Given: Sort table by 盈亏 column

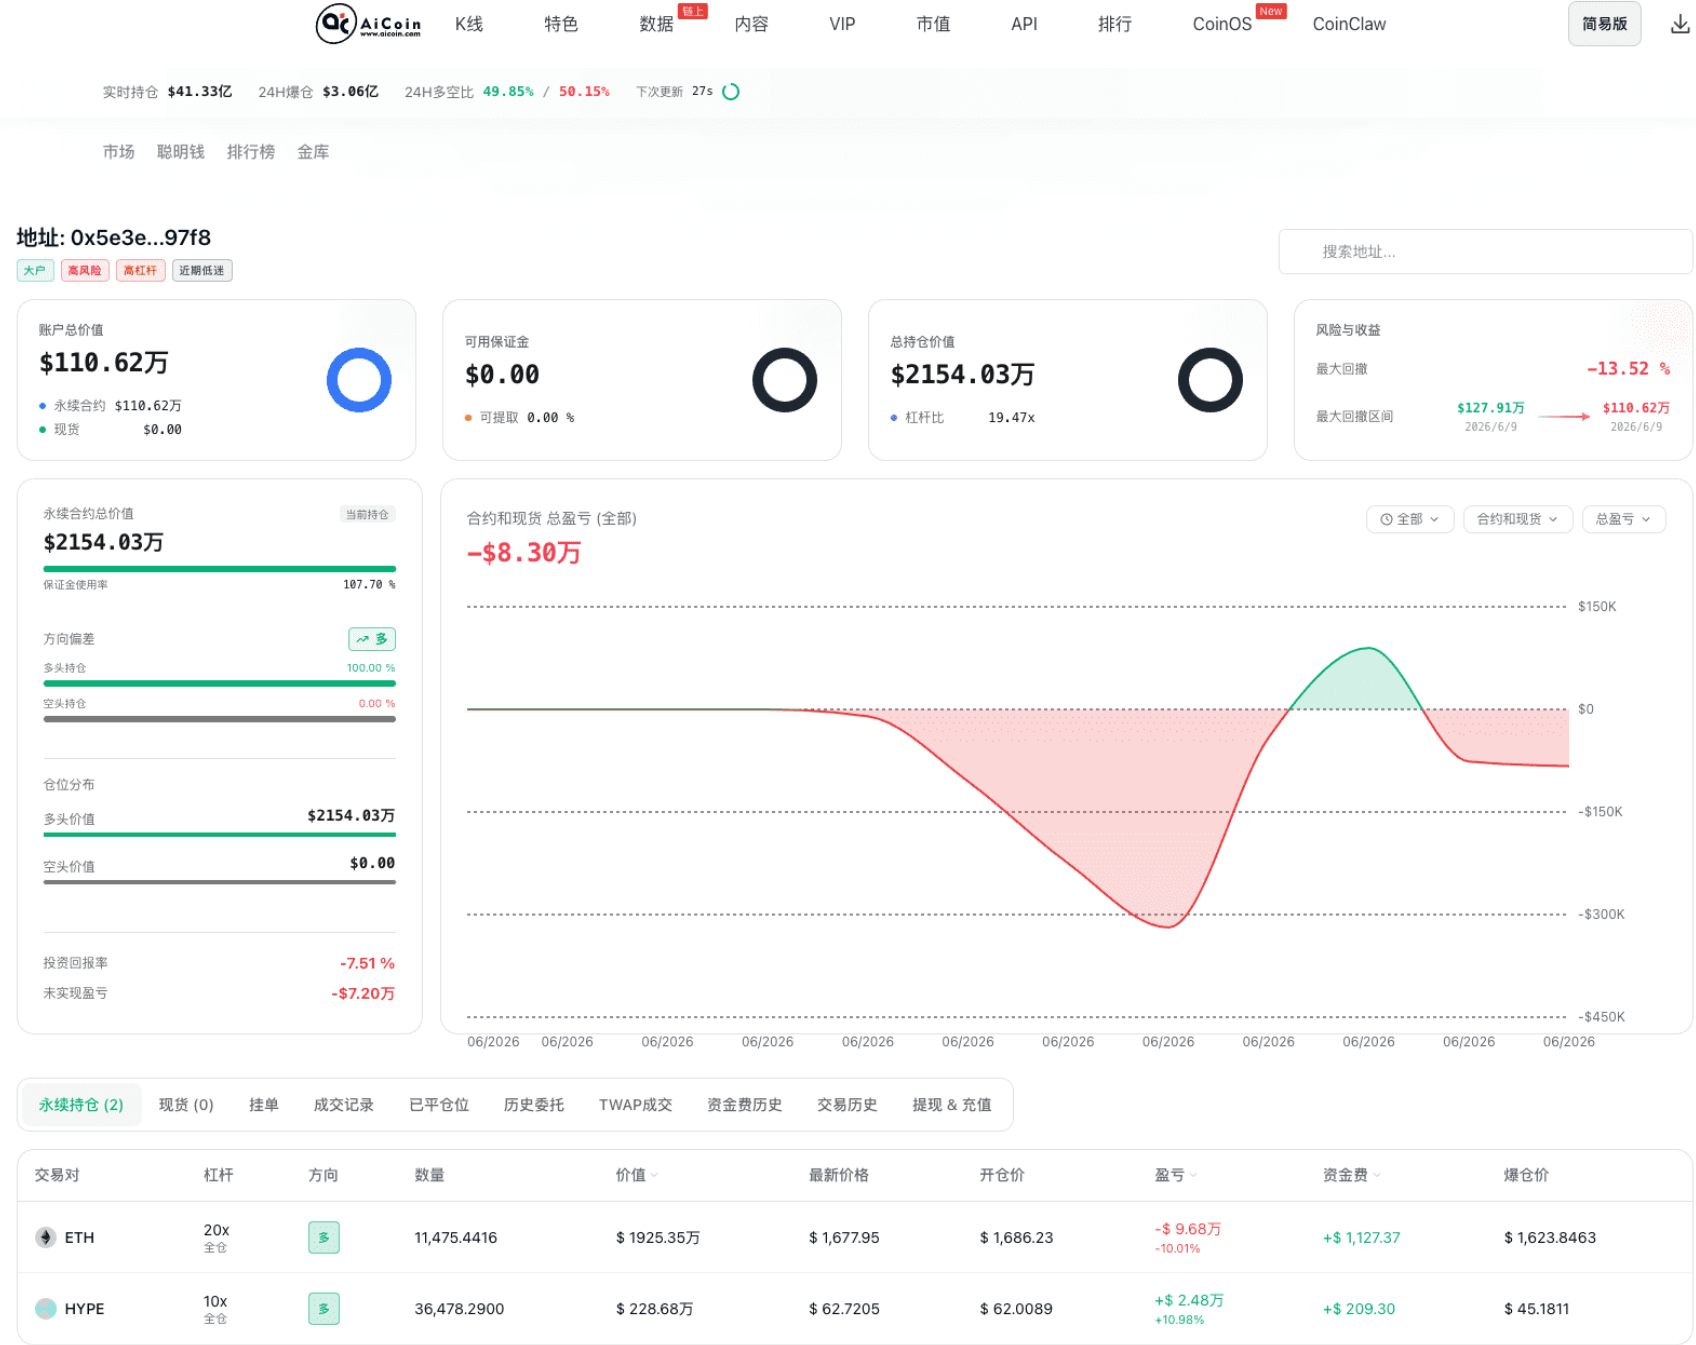Looking at the screenshot, I should [1176, 1175].
